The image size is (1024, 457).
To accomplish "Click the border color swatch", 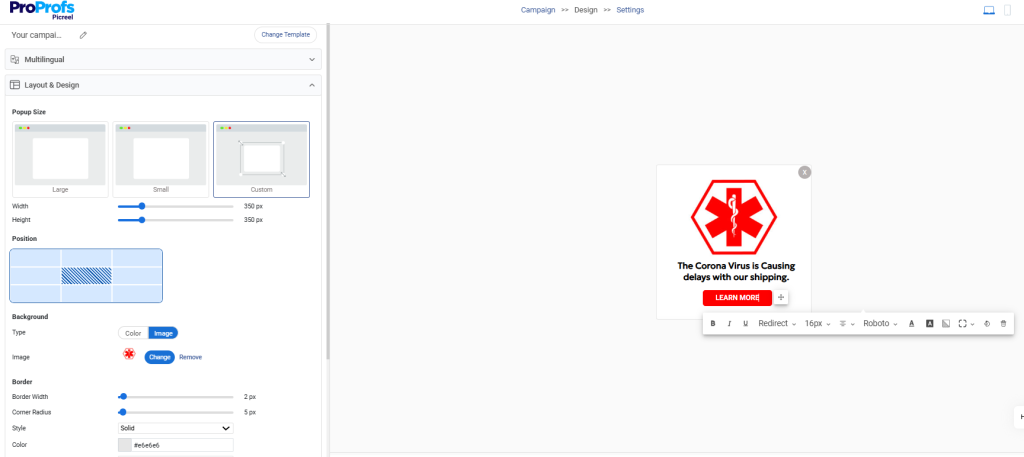I will tap(124, 445).
